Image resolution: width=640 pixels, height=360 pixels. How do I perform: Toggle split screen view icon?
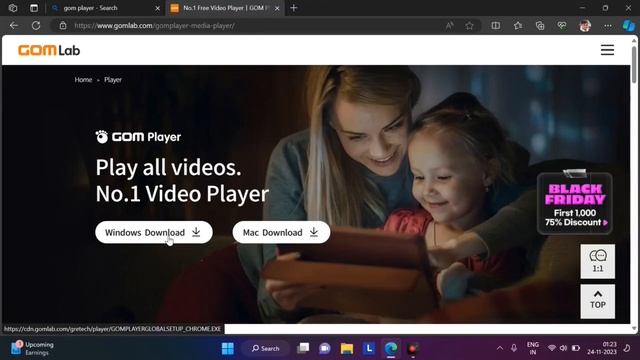click(x=496, y=26)
